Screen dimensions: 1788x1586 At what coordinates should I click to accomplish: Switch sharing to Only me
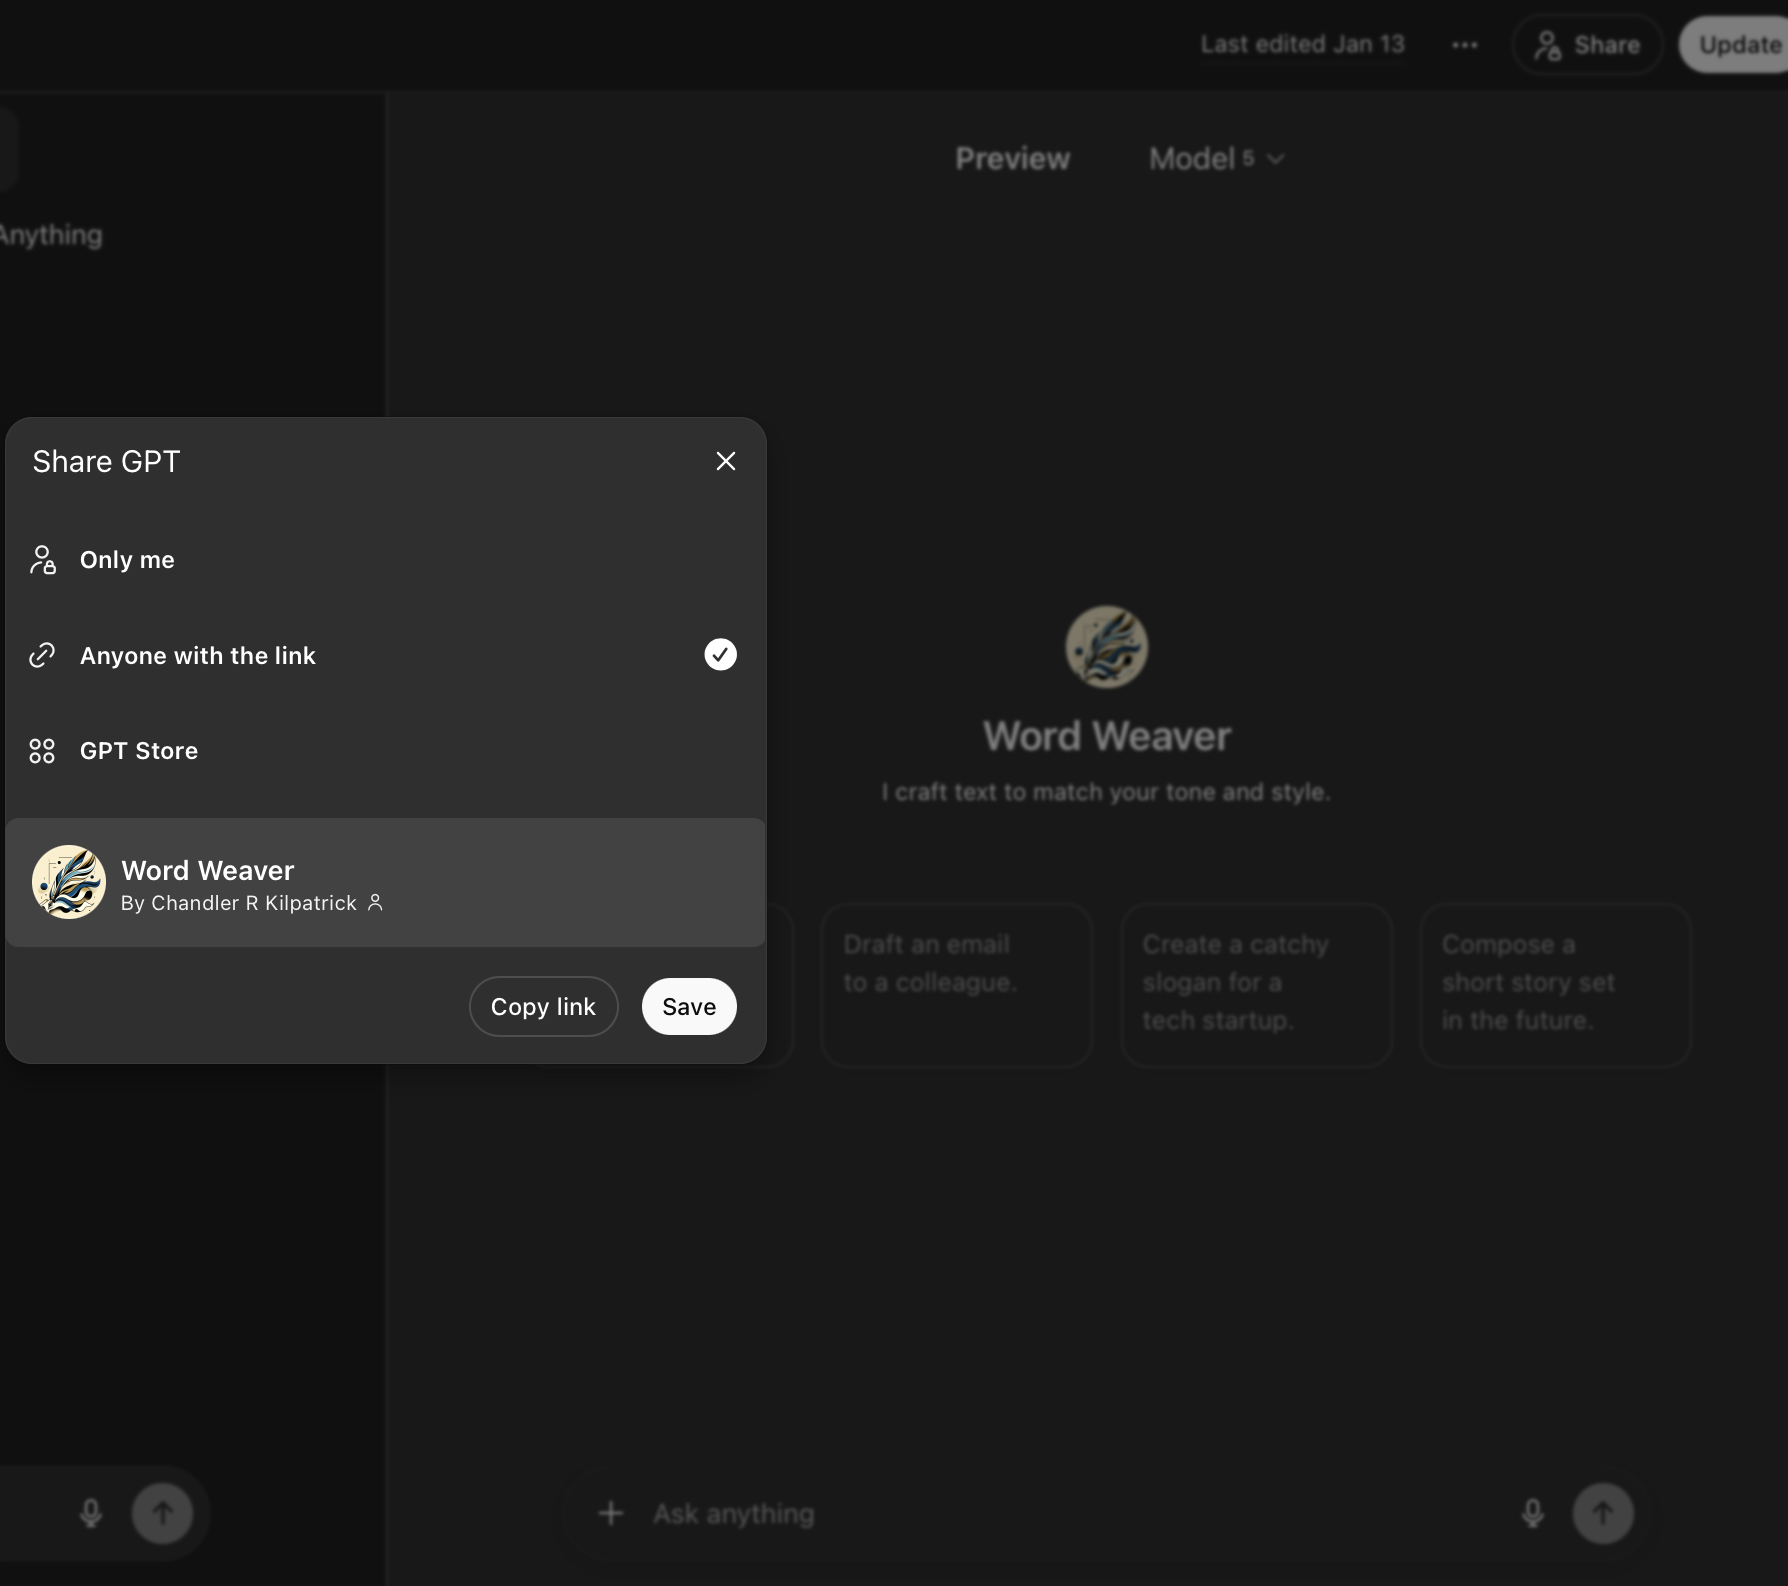[x=127, y=560]
